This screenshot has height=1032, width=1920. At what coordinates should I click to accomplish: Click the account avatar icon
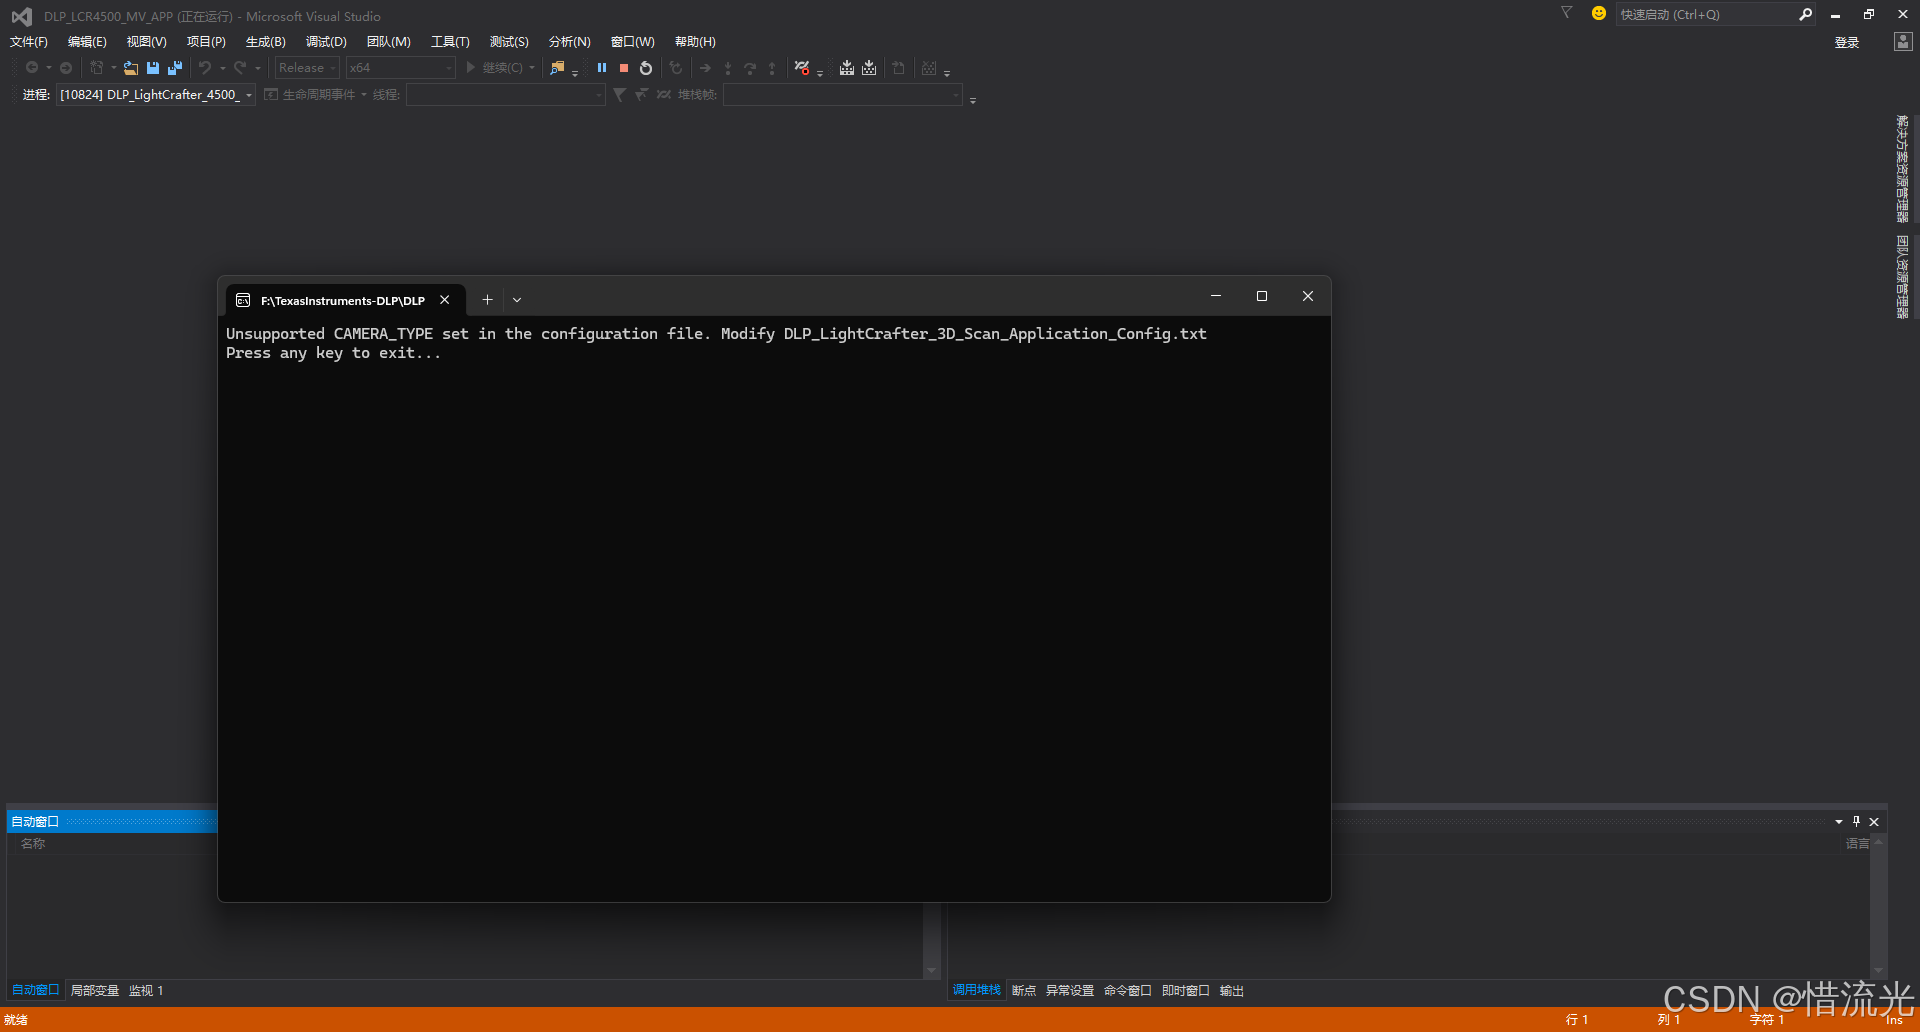1903,41
